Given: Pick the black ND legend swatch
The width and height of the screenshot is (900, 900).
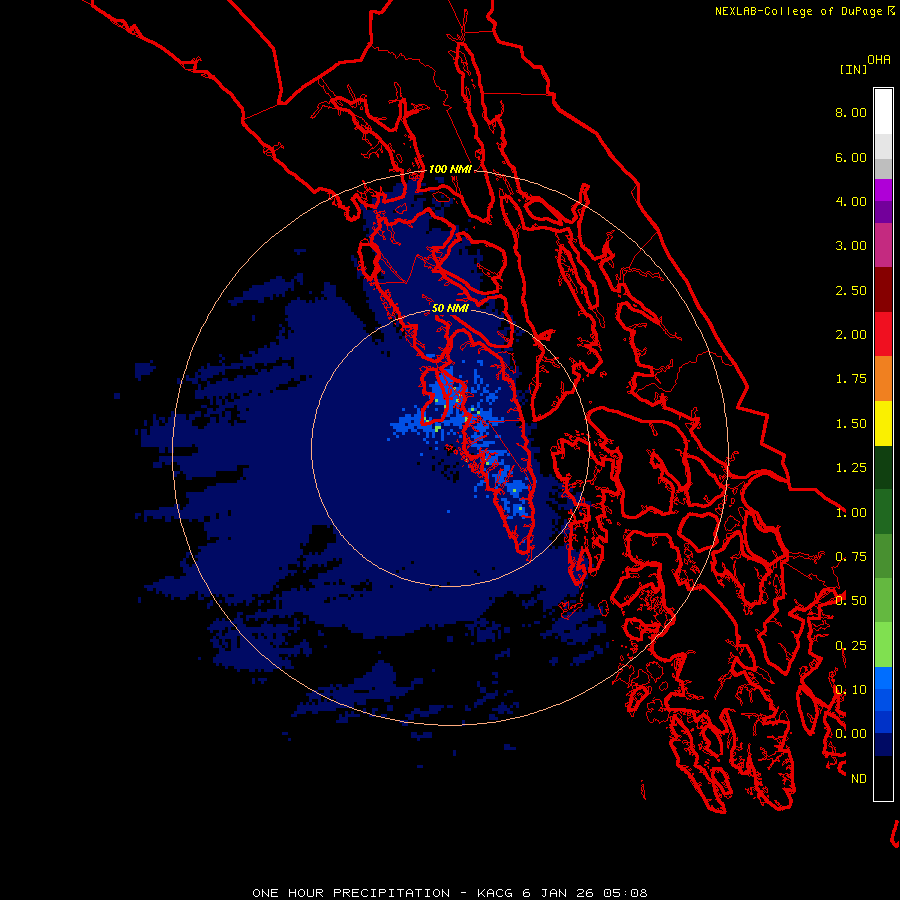Looking at the screenshot, I should point(883,778).
